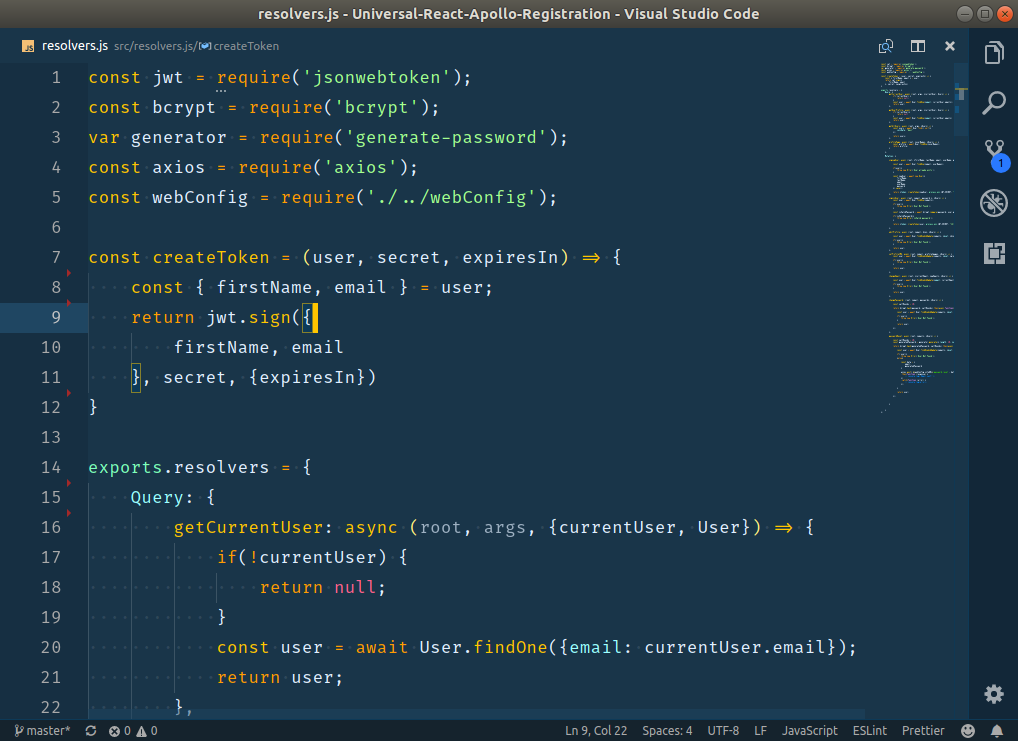Open the Extensions view in activity bar
1018x741 pixels.
tap(993, 253)
